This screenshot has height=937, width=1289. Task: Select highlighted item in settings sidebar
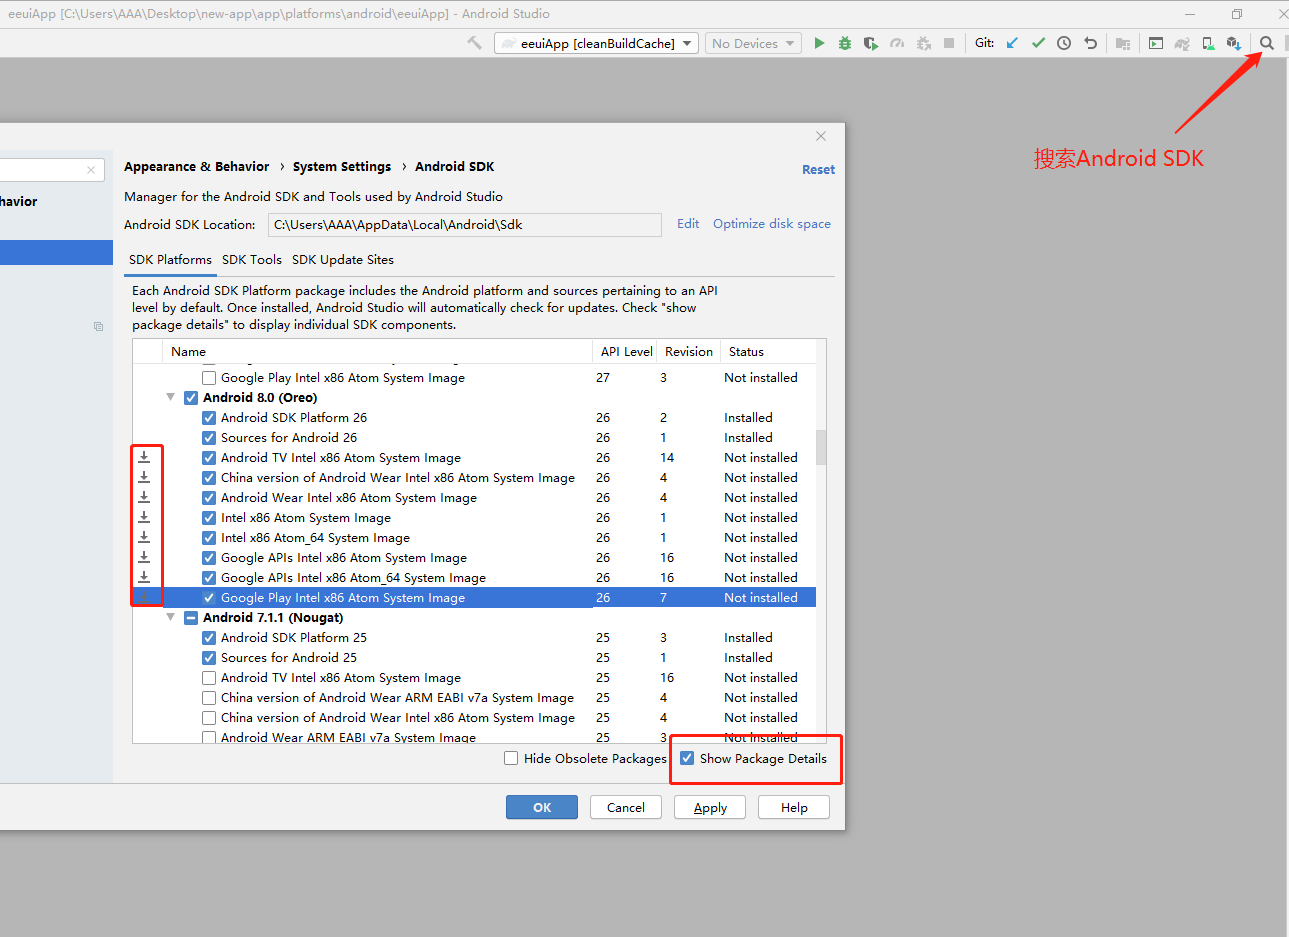point(56,252)
